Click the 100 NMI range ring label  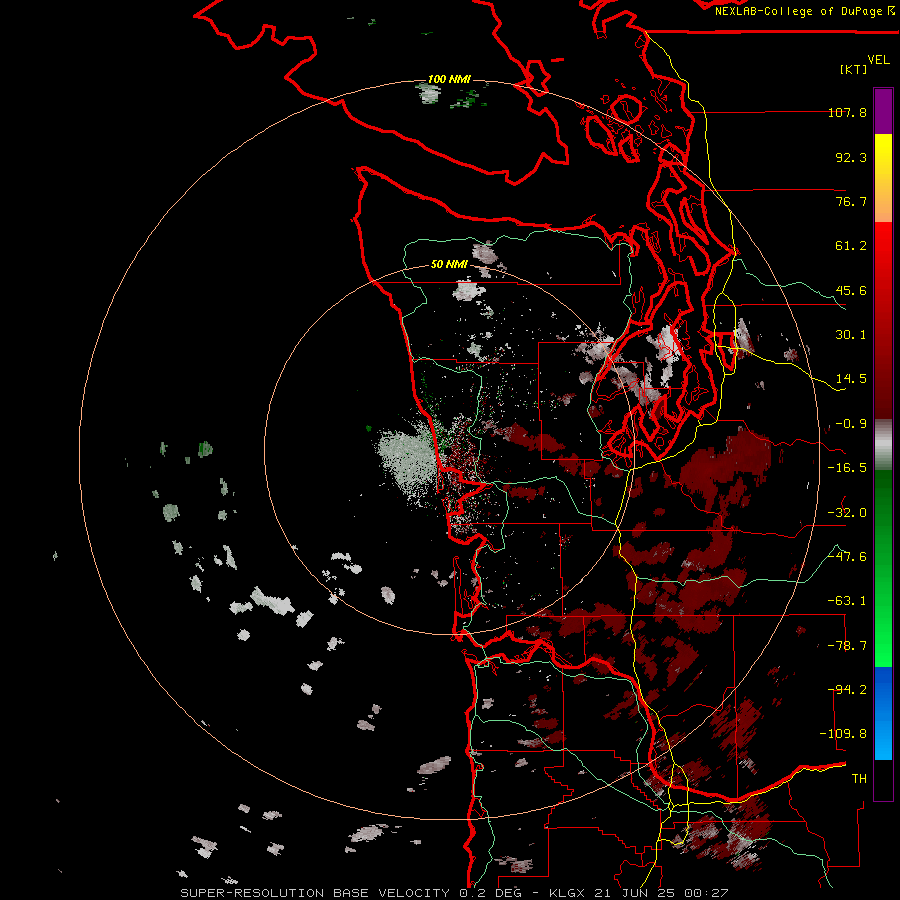pos(449,79)
